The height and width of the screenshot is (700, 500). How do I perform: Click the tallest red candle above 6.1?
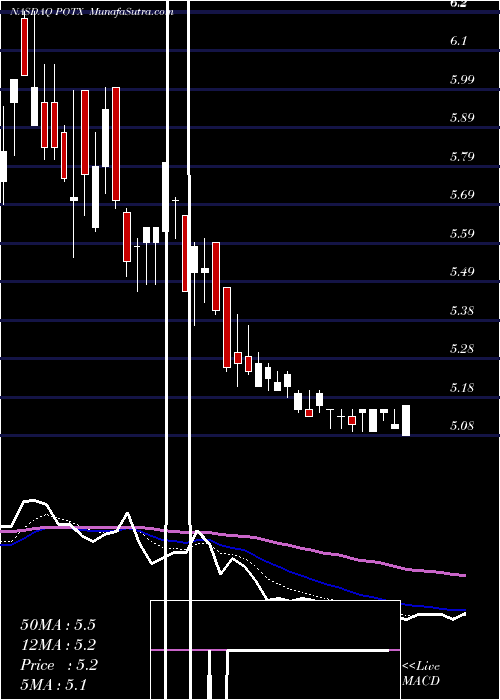[25, 47]
